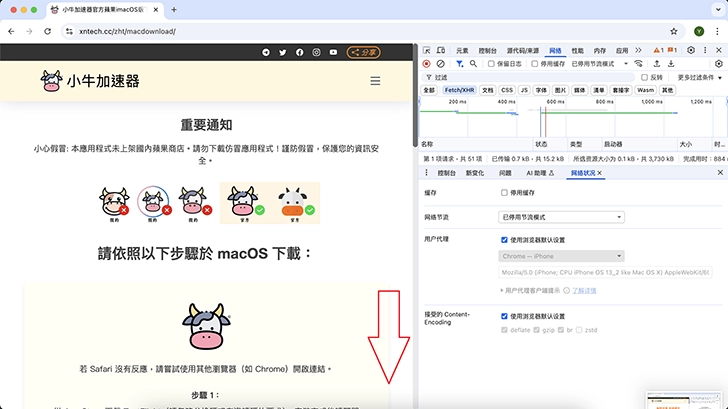Filter requests by Fetch/XHR
The width and height of the screenshot is (728, 409).
[x=459, y=91]
